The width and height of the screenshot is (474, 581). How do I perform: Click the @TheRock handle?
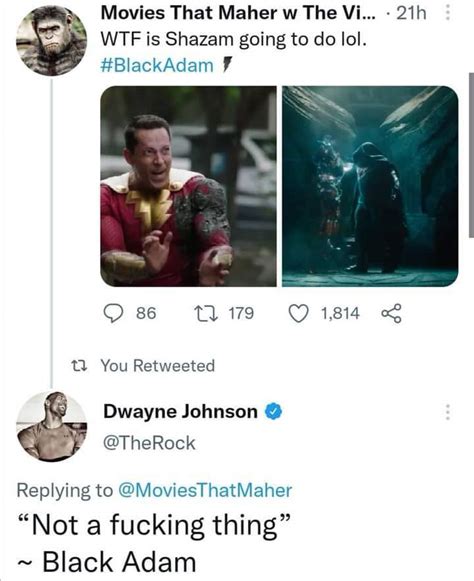[x=149, y=443]
